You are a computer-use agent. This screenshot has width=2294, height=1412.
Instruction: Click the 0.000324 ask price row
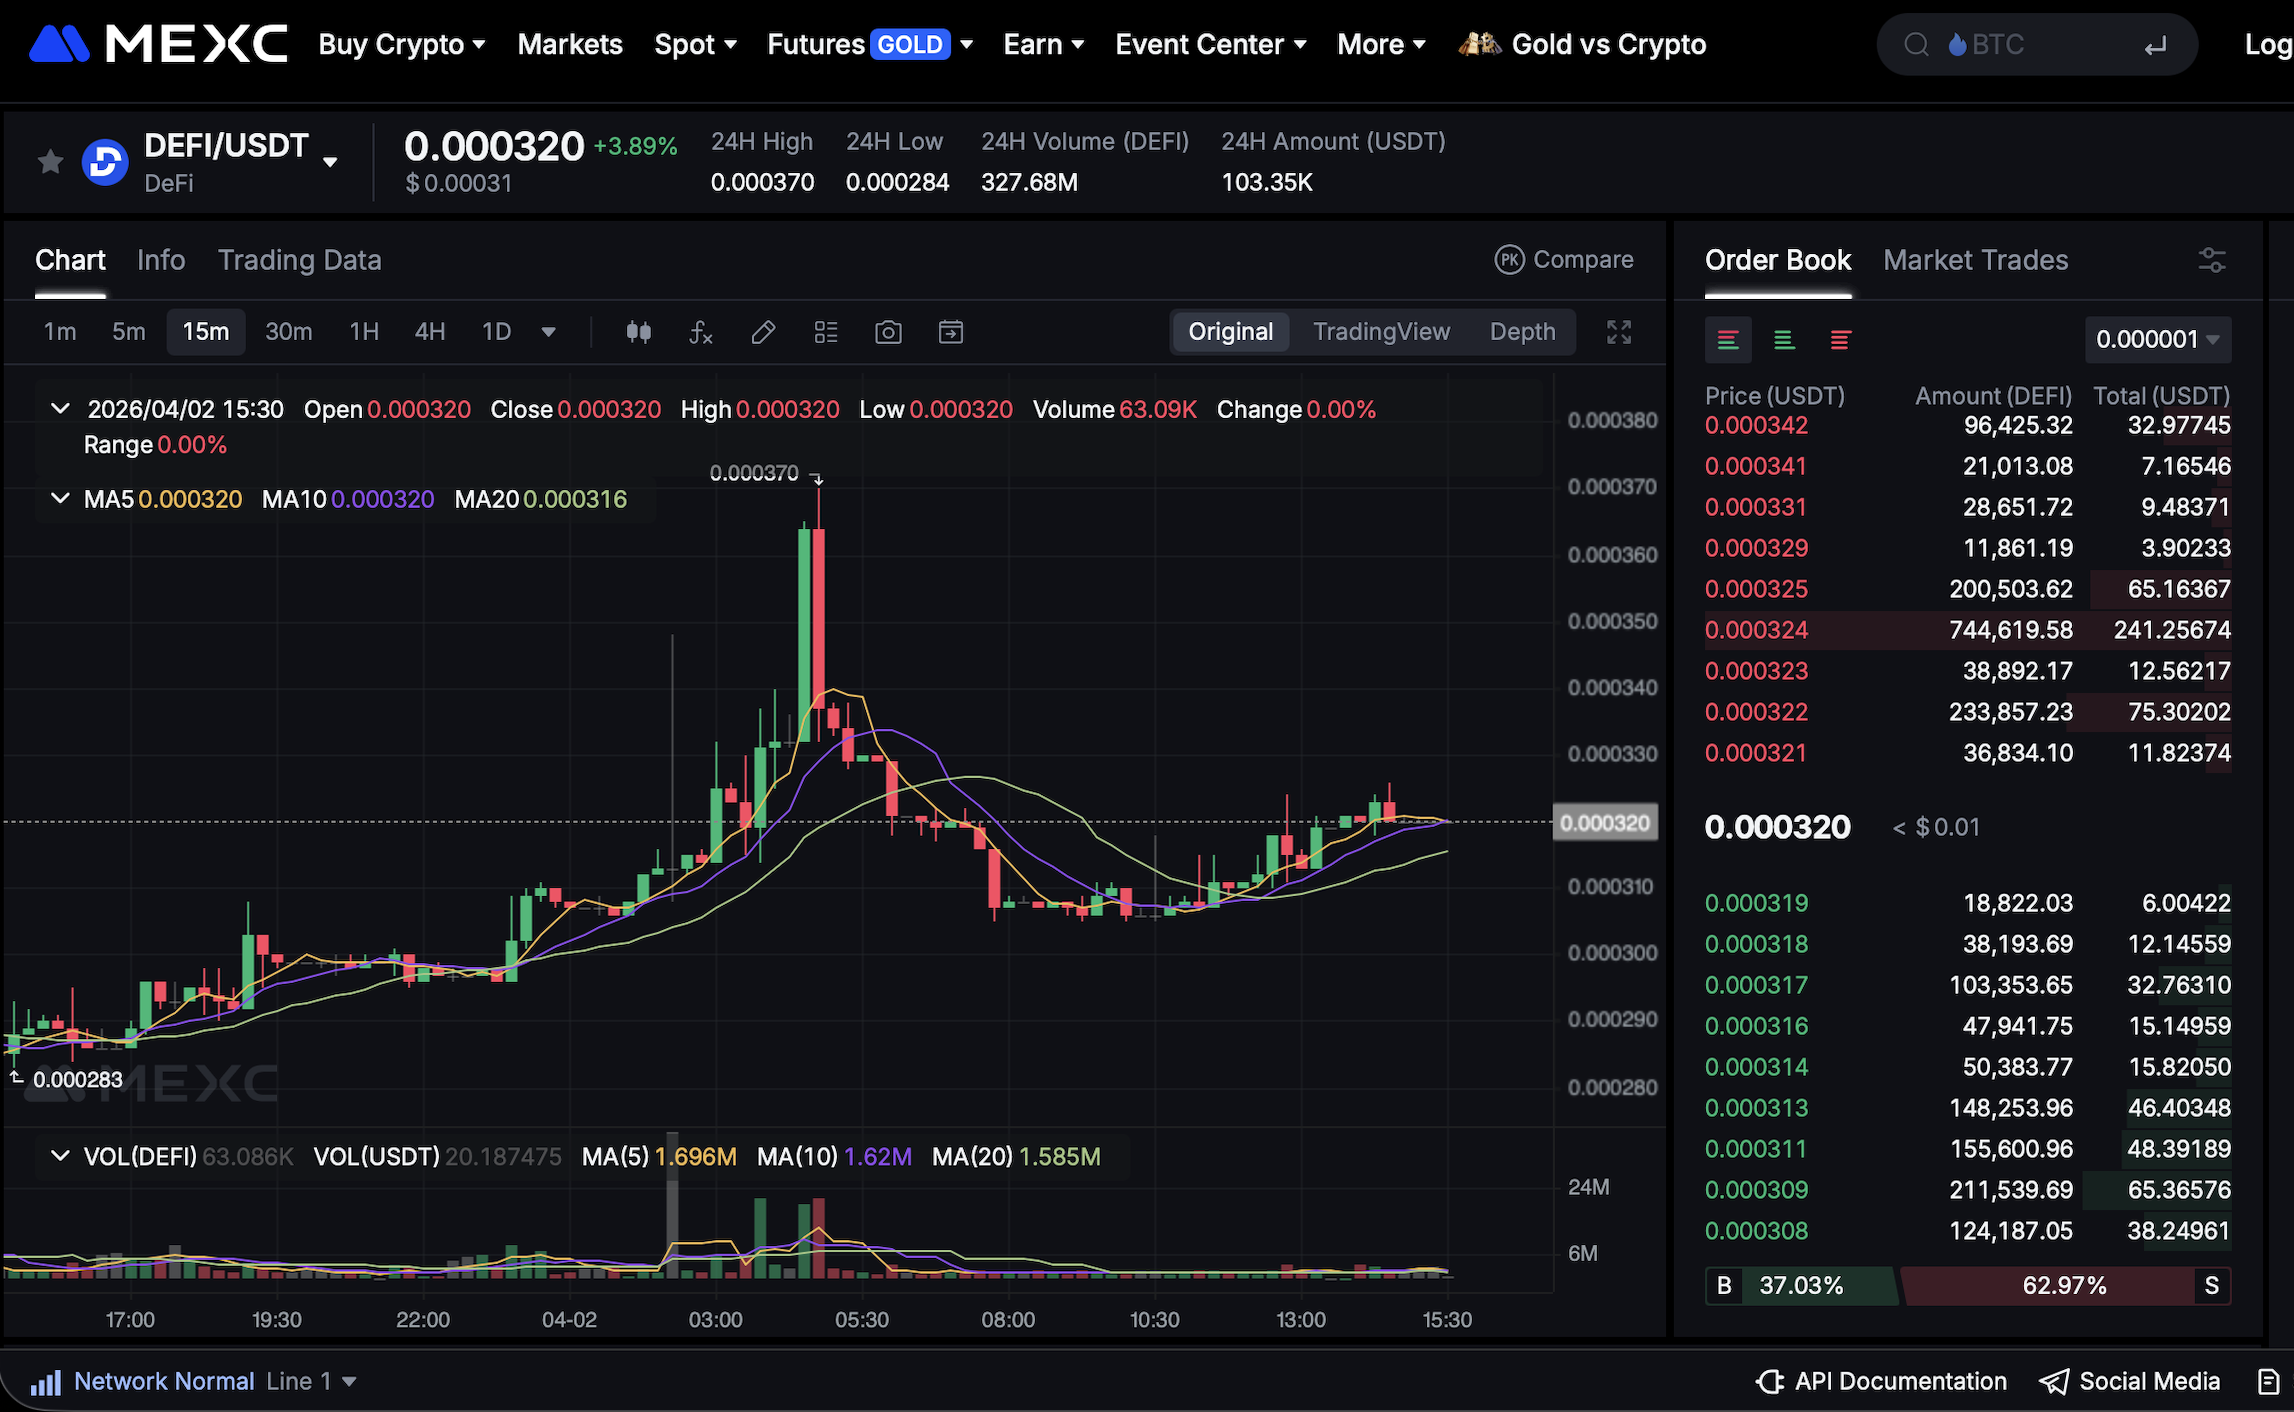(x=1968, y=630)
